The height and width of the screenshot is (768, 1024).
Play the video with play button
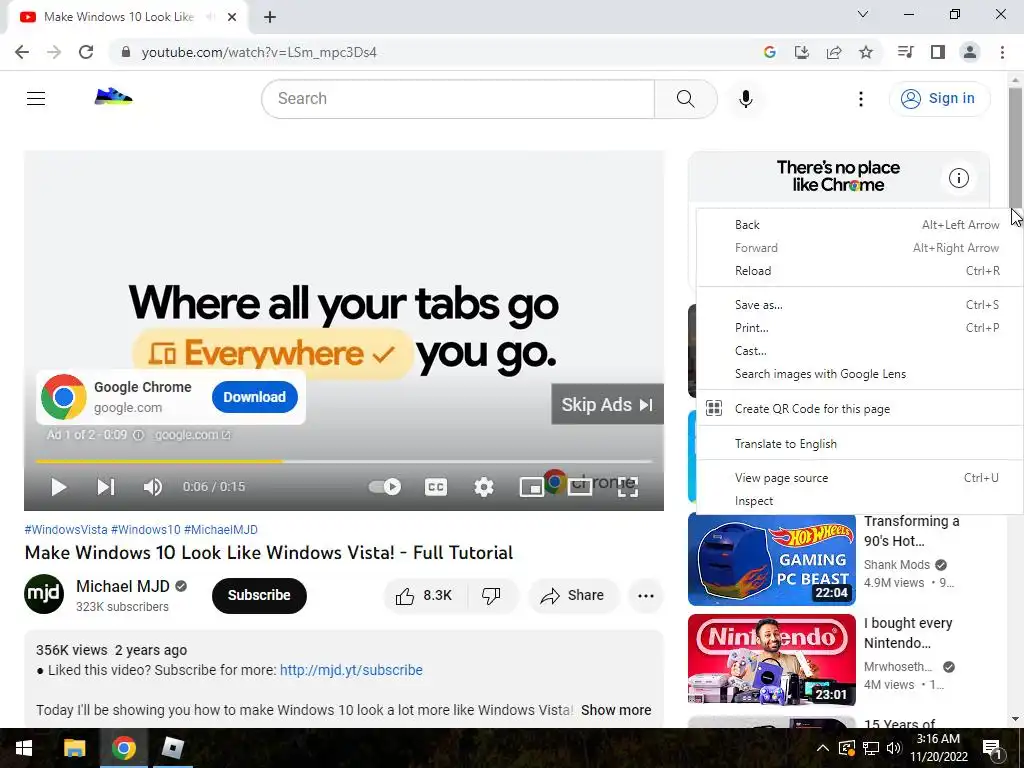pyautogui.click(x=59, y=487)
